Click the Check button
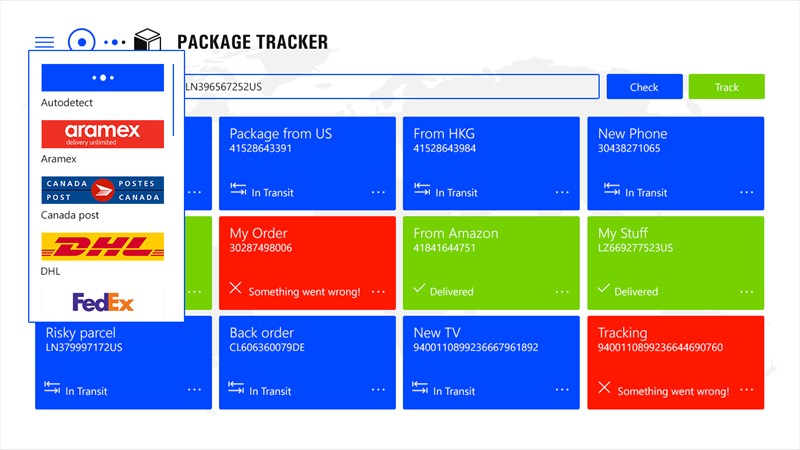Image resolution: width=800 pixels, height=450 pixels. tap(644, 87)
